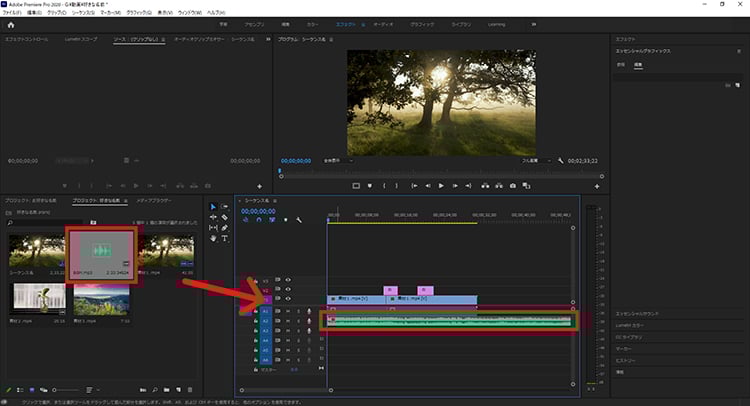Select the Pen tool
Screen dimensions: 750x406
pyautogui.click(x=224, y=228)
